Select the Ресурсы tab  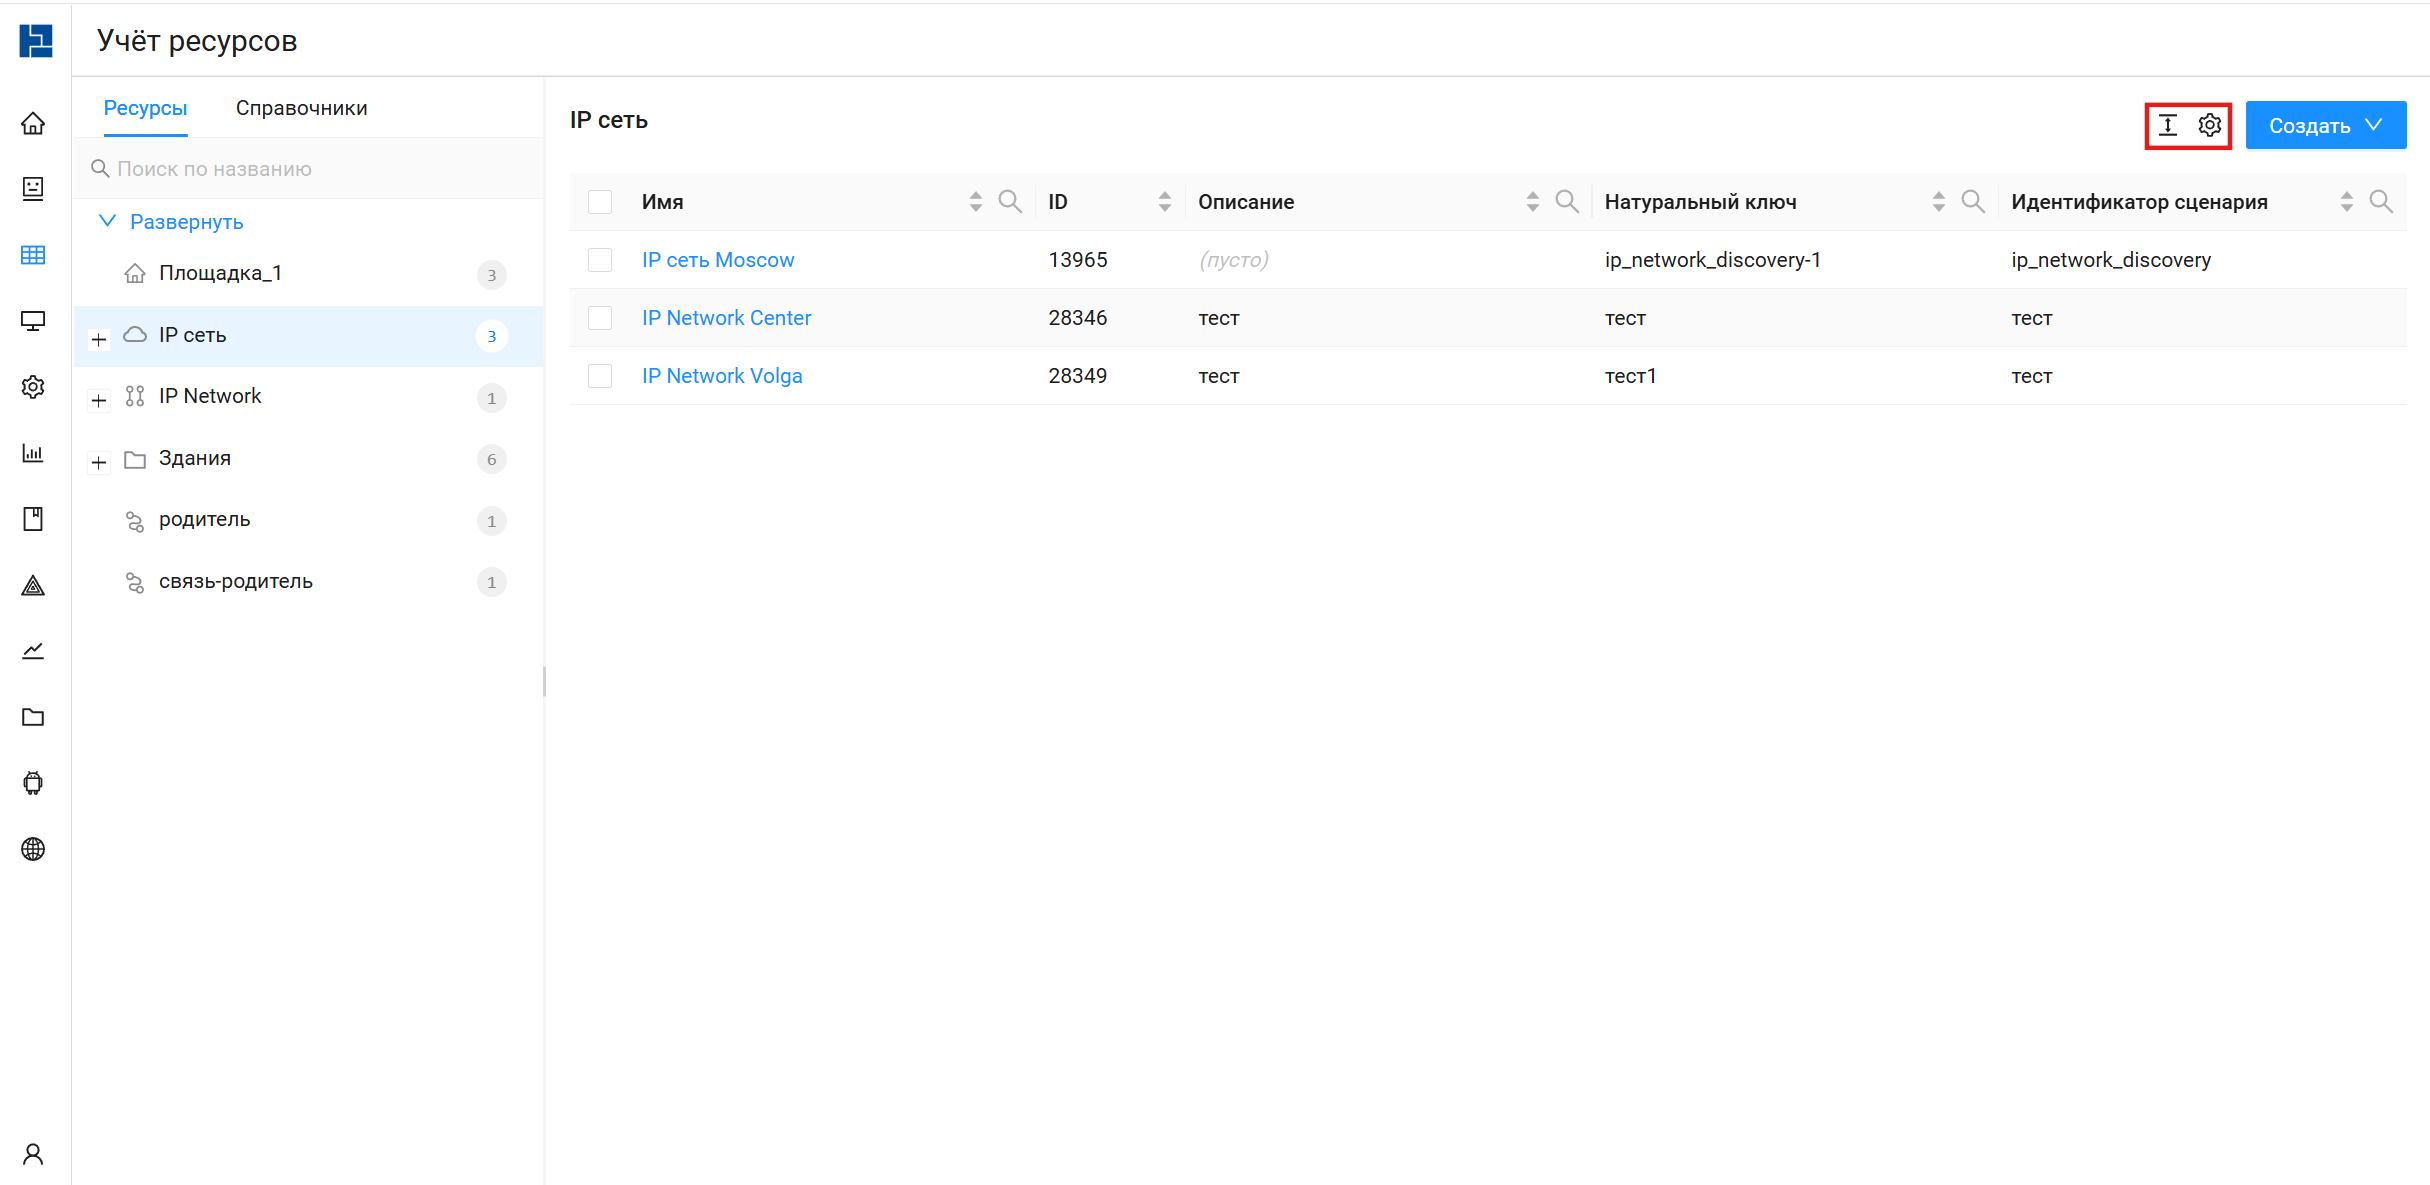pos(145,108)
